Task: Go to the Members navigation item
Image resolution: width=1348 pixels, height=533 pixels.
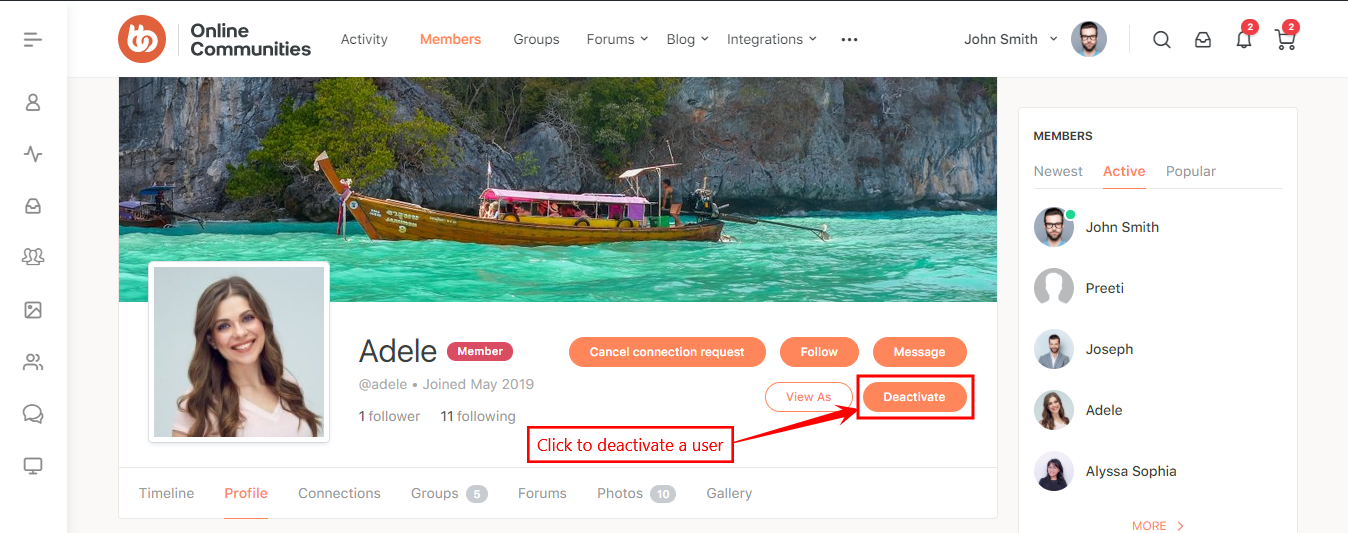Action: (x=450, y=40)
